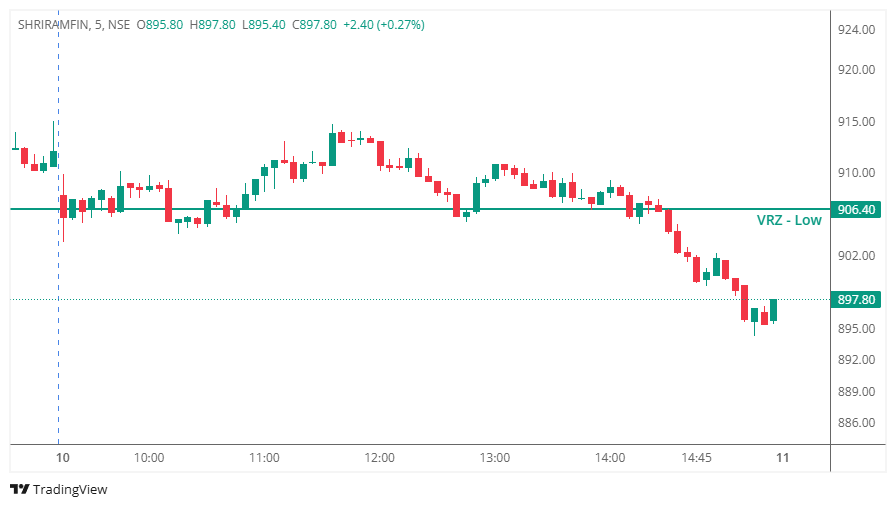896x507 pixels.
Task: Click the +2.40 (+0.27%) change value
Action: pyautogui.click(x=383, y=25)
